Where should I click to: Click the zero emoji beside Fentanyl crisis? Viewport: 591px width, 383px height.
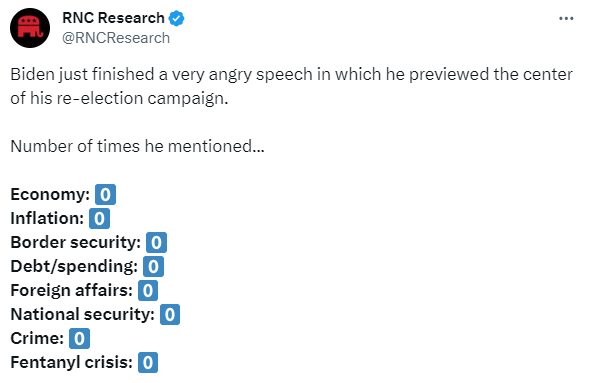(148, 363)
